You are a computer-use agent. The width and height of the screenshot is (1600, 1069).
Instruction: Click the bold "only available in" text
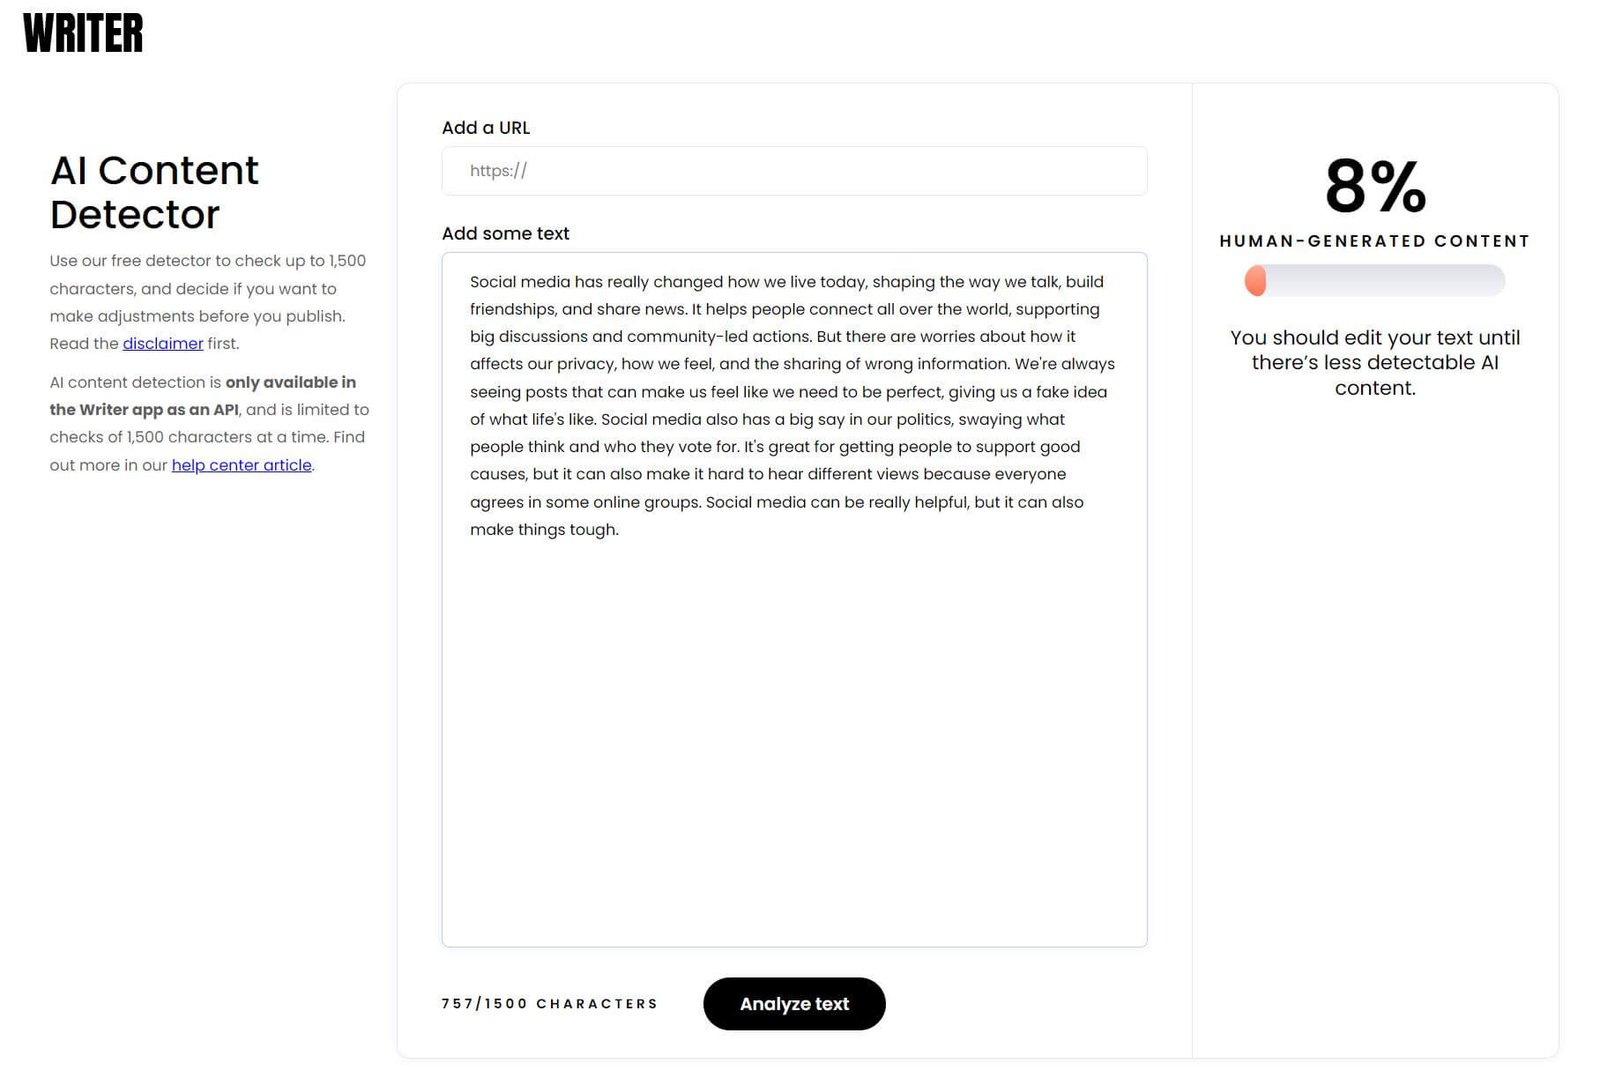290,383
